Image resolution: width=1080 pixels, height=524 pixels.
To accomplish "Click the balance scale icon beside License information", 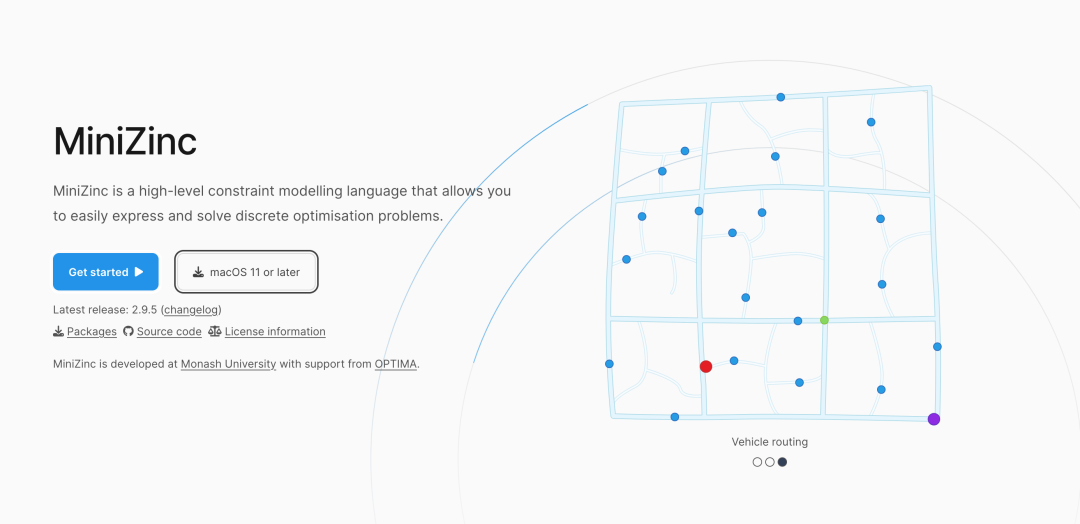I will 215,332.
